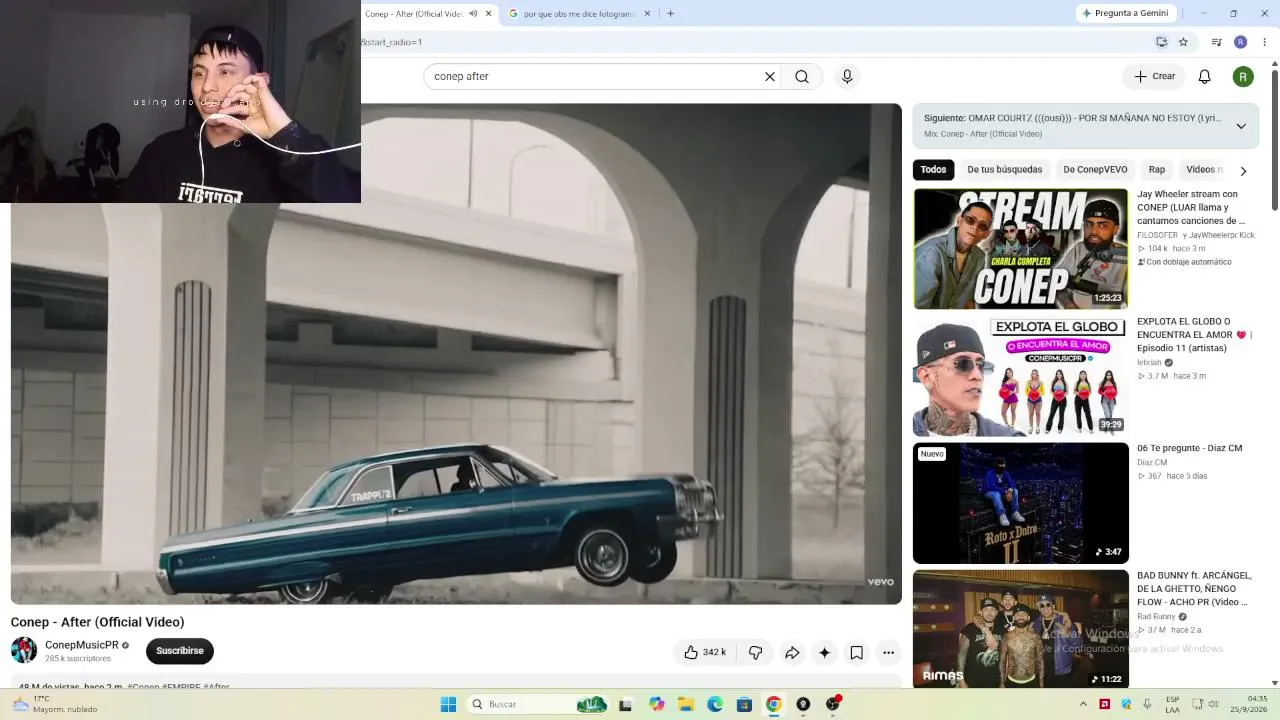Viewport: 1280px width, 720px height.
Task: Bookmark this page with the star icon
Action: click(1183, 42)
